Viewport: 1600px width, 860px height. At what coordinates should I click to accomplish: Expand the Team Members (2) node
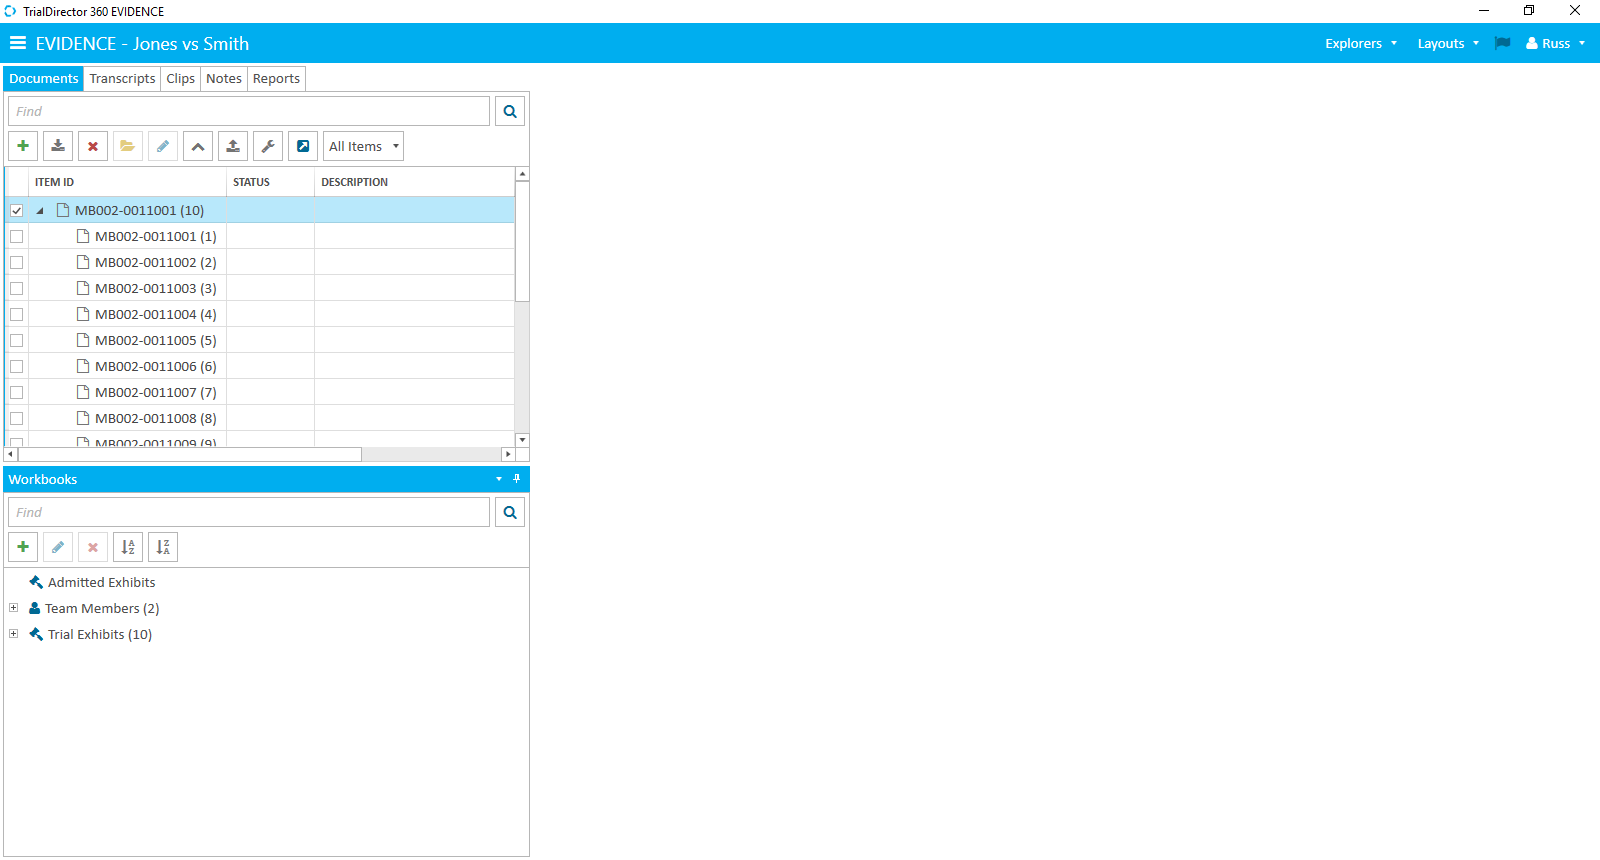pyautogui.click(x=14, y=608)
